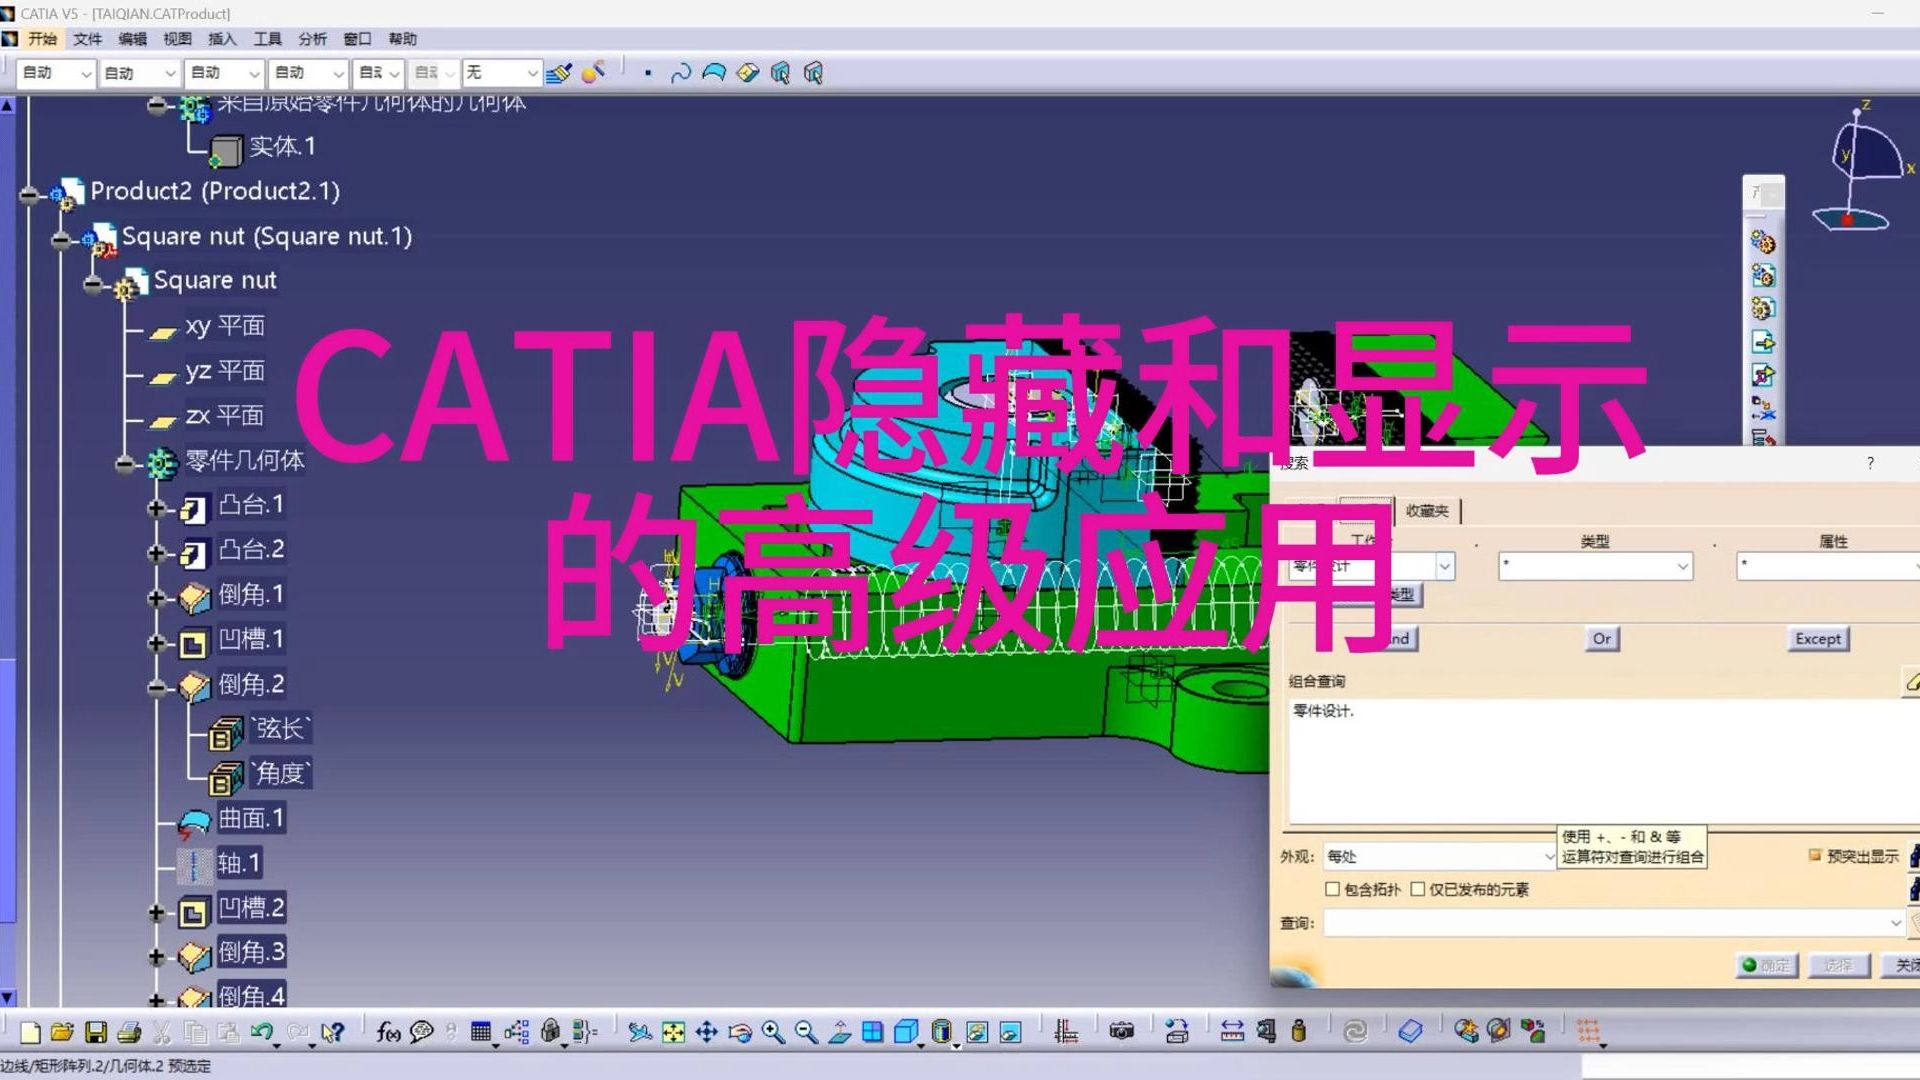Activate the Fly mode airplane icon
Image resolution: width=1920 pixels, height=1080 pixels.
pos(639,1032)
